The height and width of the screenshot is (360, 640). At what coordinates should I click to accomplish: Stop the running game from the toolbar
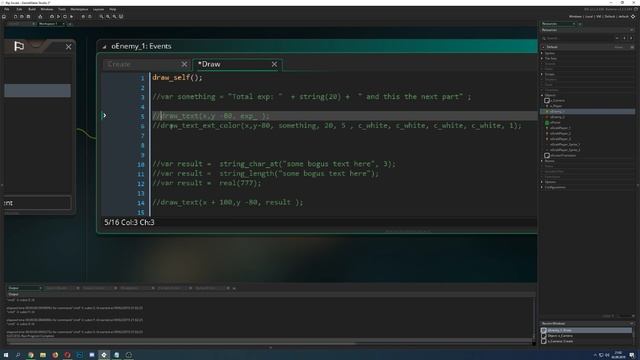[x=65, y=17]
